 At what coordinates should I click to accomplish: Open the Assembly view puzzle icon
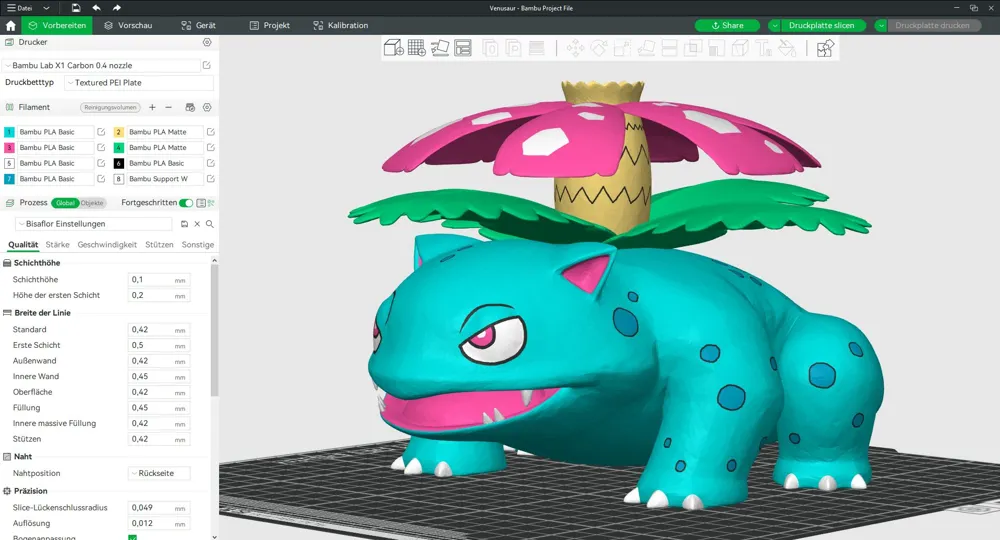point(825,48)
